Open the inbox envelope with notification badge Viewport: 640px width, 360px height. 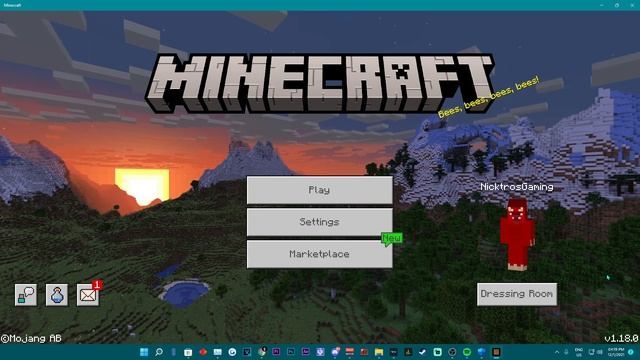[88, 295]
